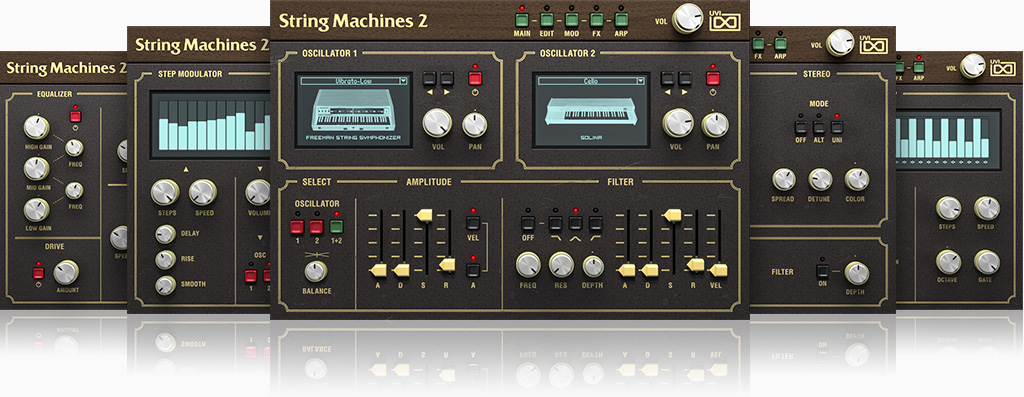
Task: Click the stereo DETUNE knob
Action: point(820,179)
